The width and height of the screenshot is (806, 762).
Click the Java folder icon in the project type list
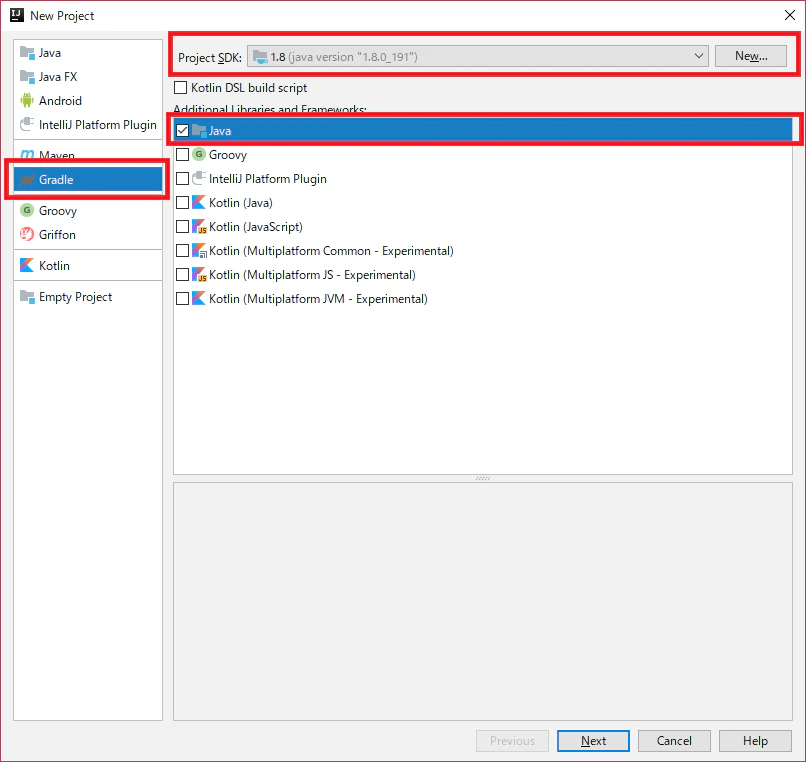tap(27, 52)
